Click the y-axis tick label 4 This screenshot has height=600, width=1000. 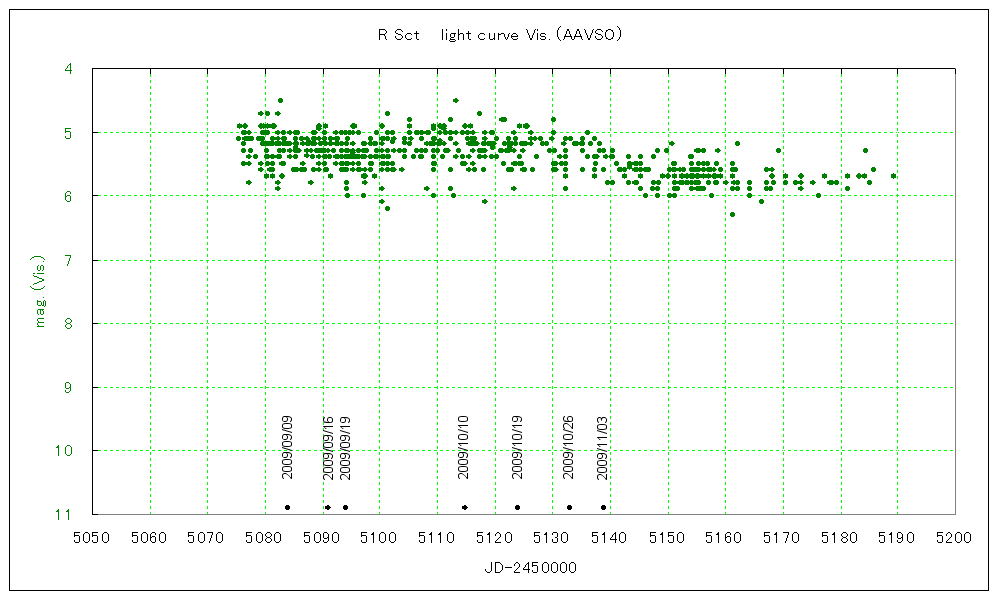(68, 69)
